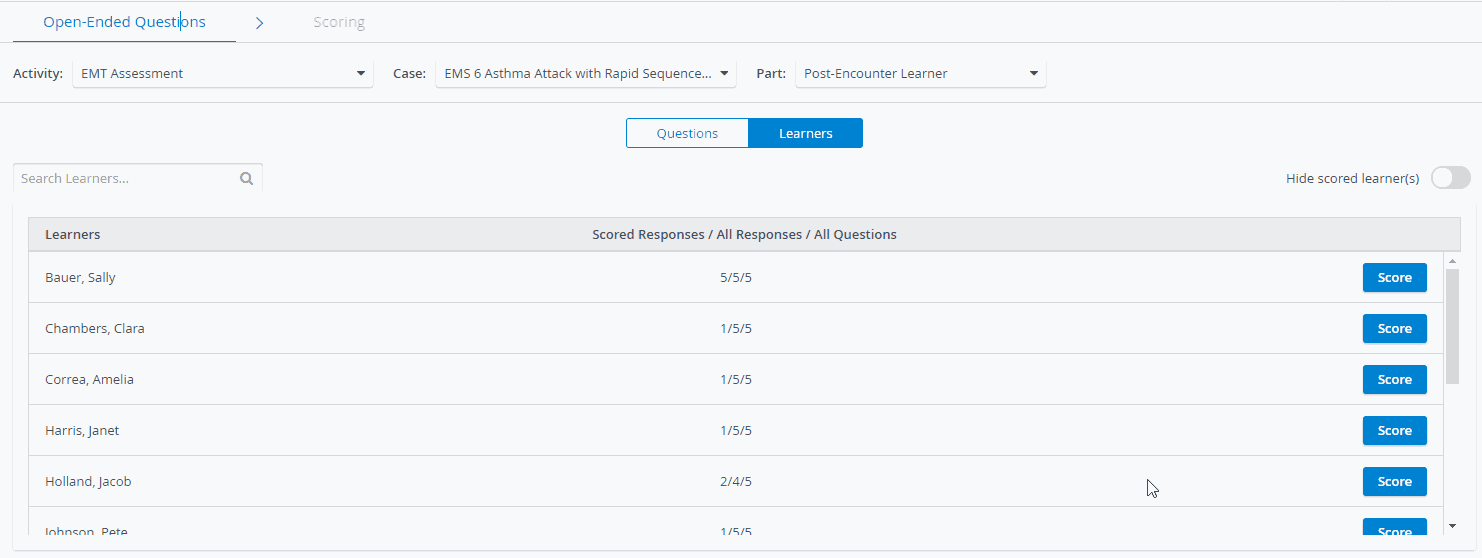The height and width of the screenshot is (558, 1482).
Task: Click the scrollbar up arrow
Action: click(x=1452, y=261)
